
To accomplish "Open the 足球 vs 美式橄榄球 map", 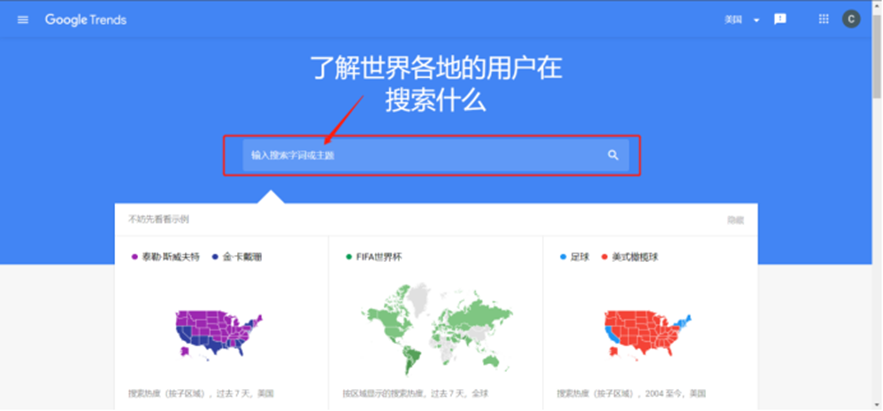I will pos(649,336).
